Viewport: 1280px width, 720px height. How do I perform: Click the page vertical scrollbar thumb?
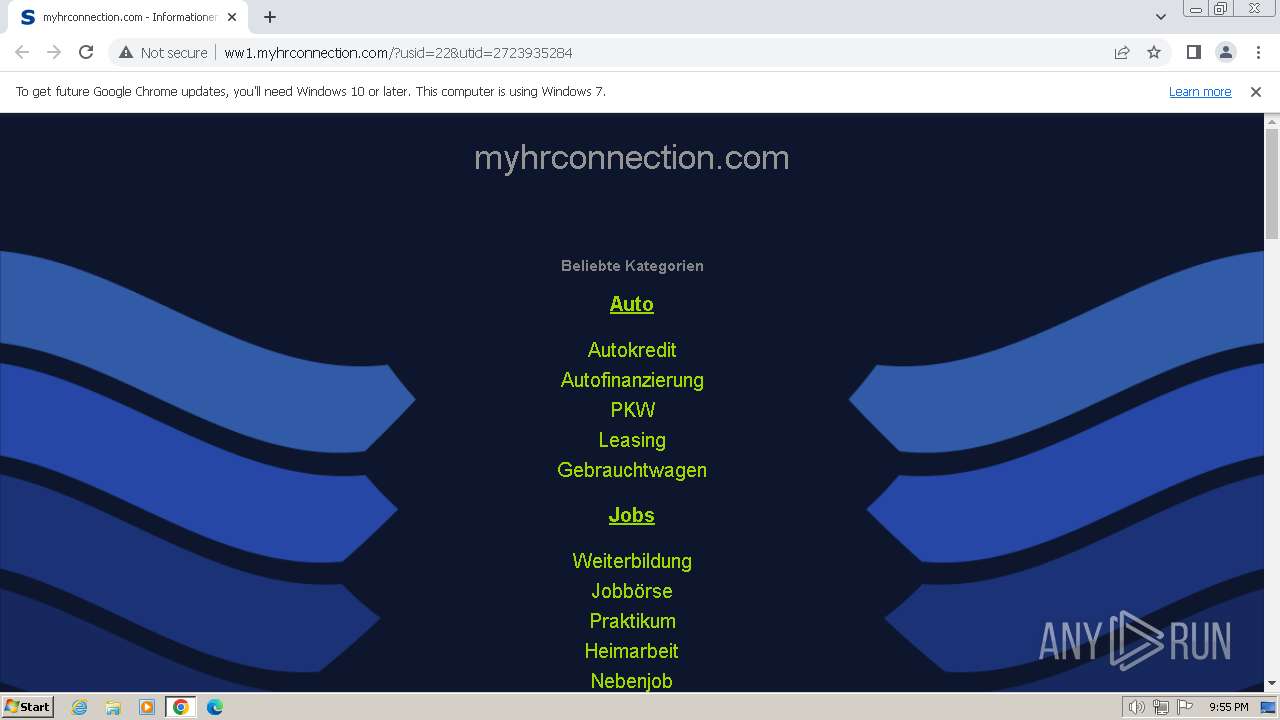pos(1272,184)
